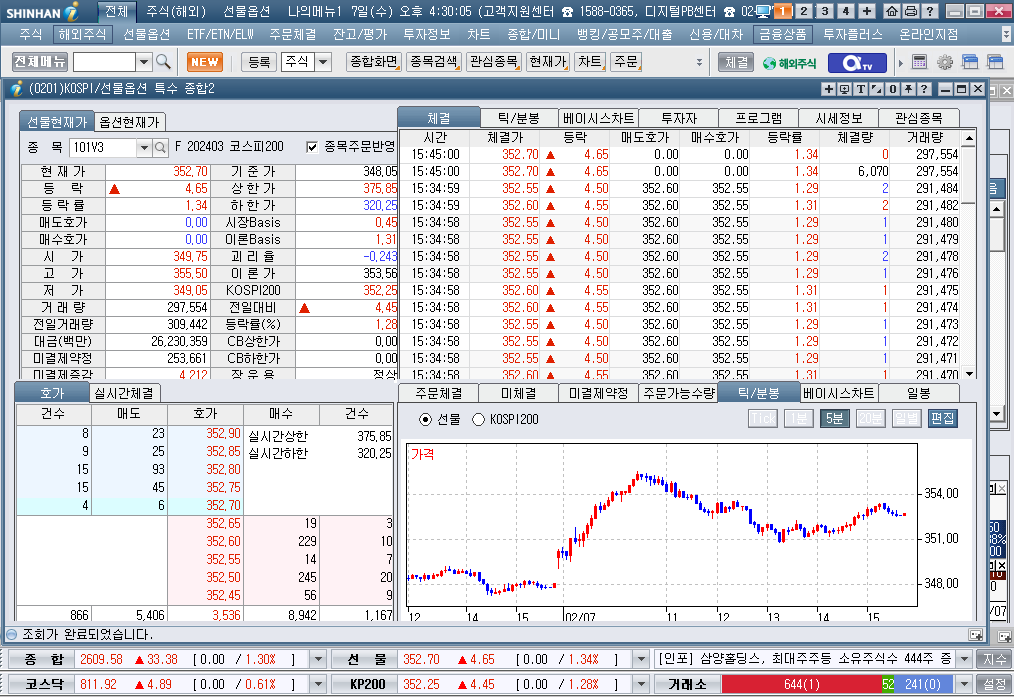Switch to virtual screen 4
The width and height of the screenshot is (1014, 698).
coord(845,11)
